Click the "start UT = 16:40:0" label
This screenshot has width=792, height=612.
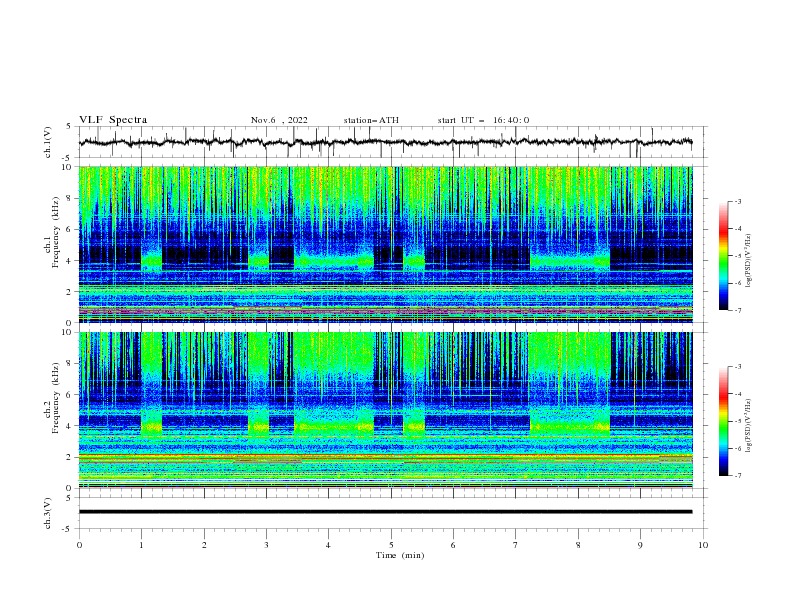pos(483,120)
